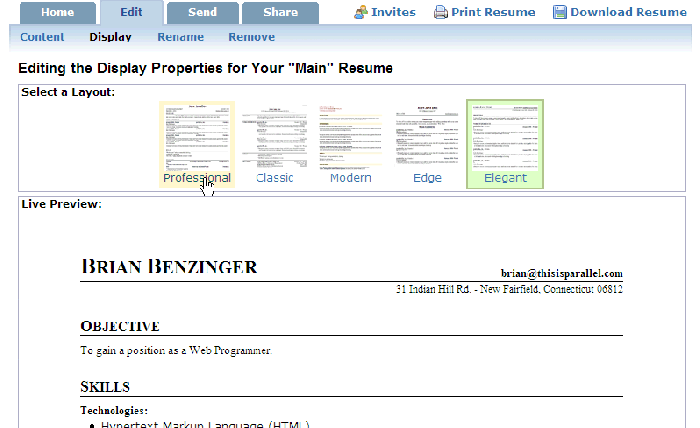Screen dimensions: 700x428
Task: Click the Edge layout label
Action: pyautogui.click(x=427, y=178)
